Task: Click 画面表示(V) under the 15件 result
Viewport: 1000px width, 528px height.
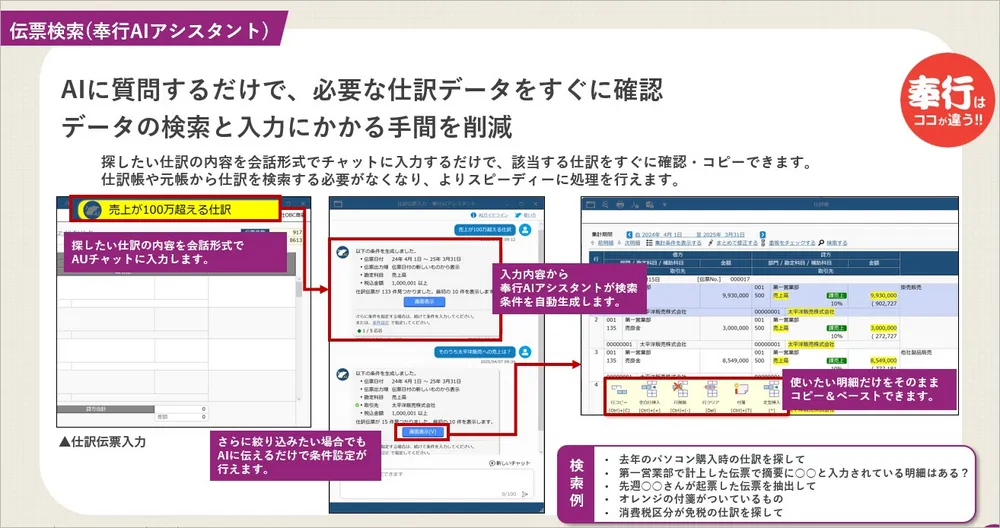Action: point(425,432)
